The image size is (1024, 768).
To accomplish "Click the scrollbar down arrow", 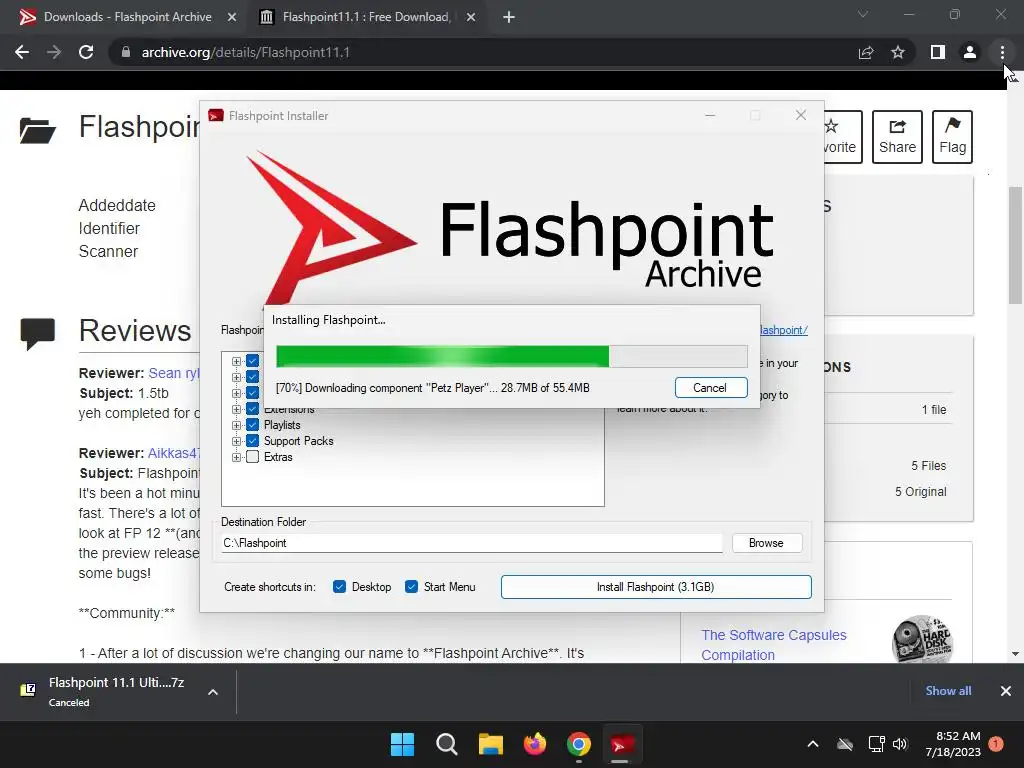I will pyautogui.click(x=1015, y=654).
